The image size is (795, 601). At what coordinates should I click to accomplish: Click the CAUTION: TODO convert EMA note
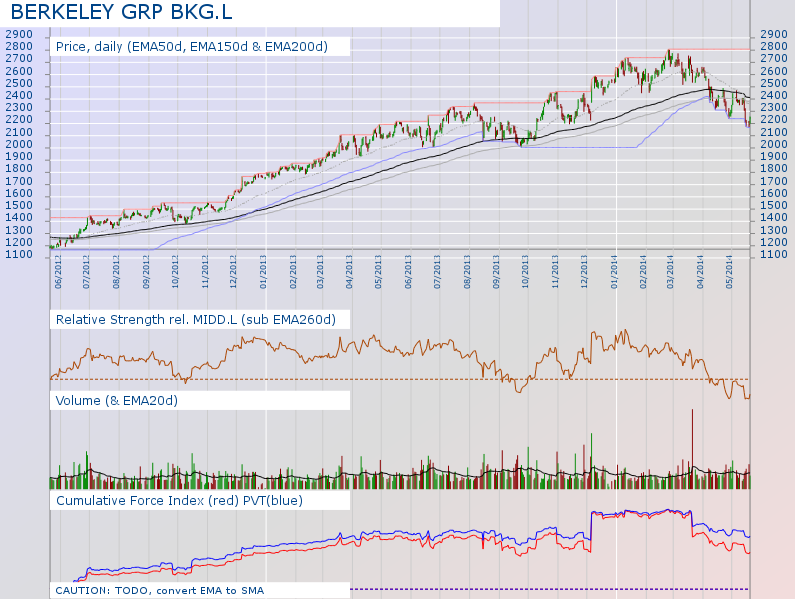click(159, 591)
